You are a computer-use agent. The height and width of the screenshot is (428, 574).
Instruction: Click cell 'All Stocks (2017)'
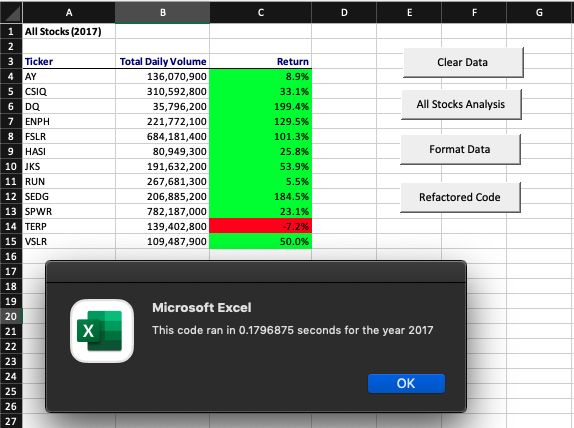(69, 31)
